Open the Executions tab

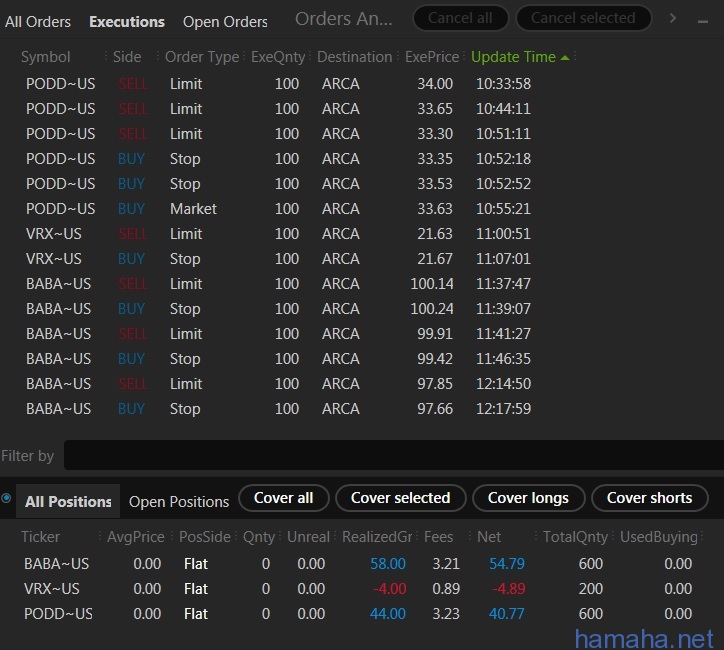pyautogui.click(x=127, y=21)
